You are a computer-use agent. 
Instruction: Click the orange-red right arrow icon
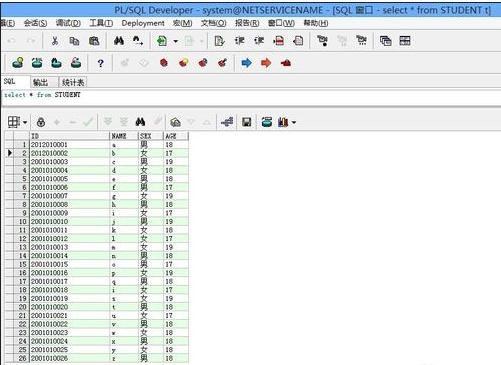coord(266,63)
